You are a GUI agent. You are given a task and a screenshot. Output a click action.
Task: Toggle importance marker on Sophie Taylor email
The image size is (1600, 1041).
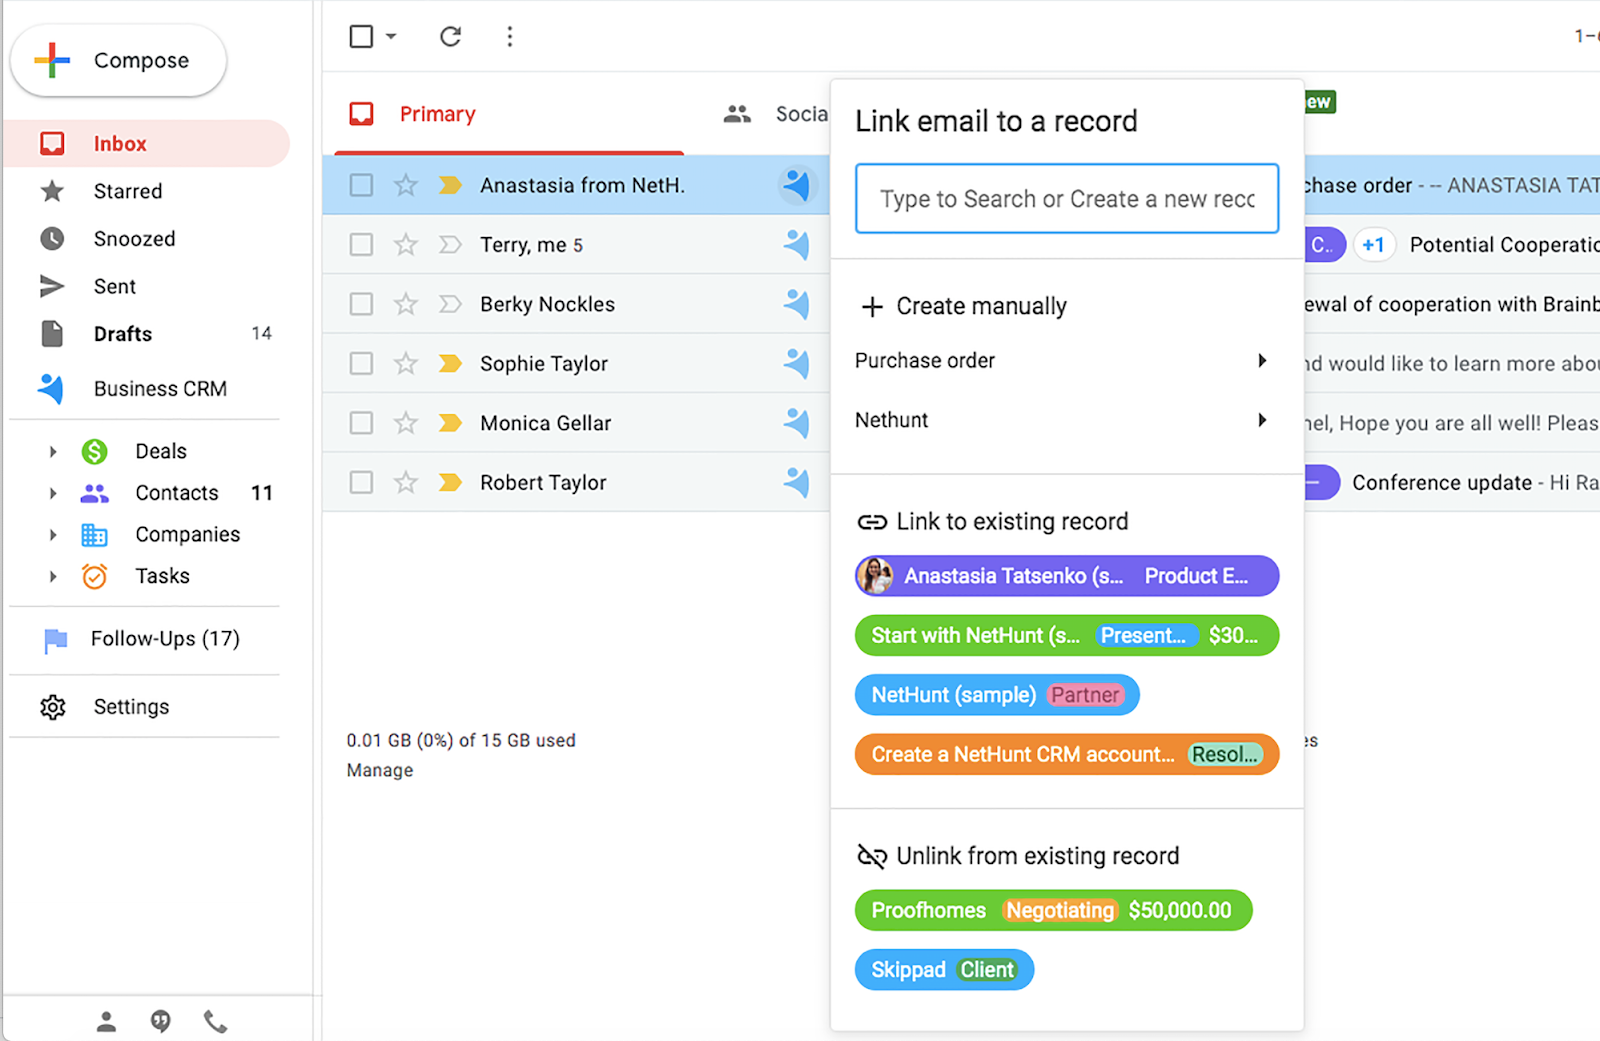(x=450, y=364)
